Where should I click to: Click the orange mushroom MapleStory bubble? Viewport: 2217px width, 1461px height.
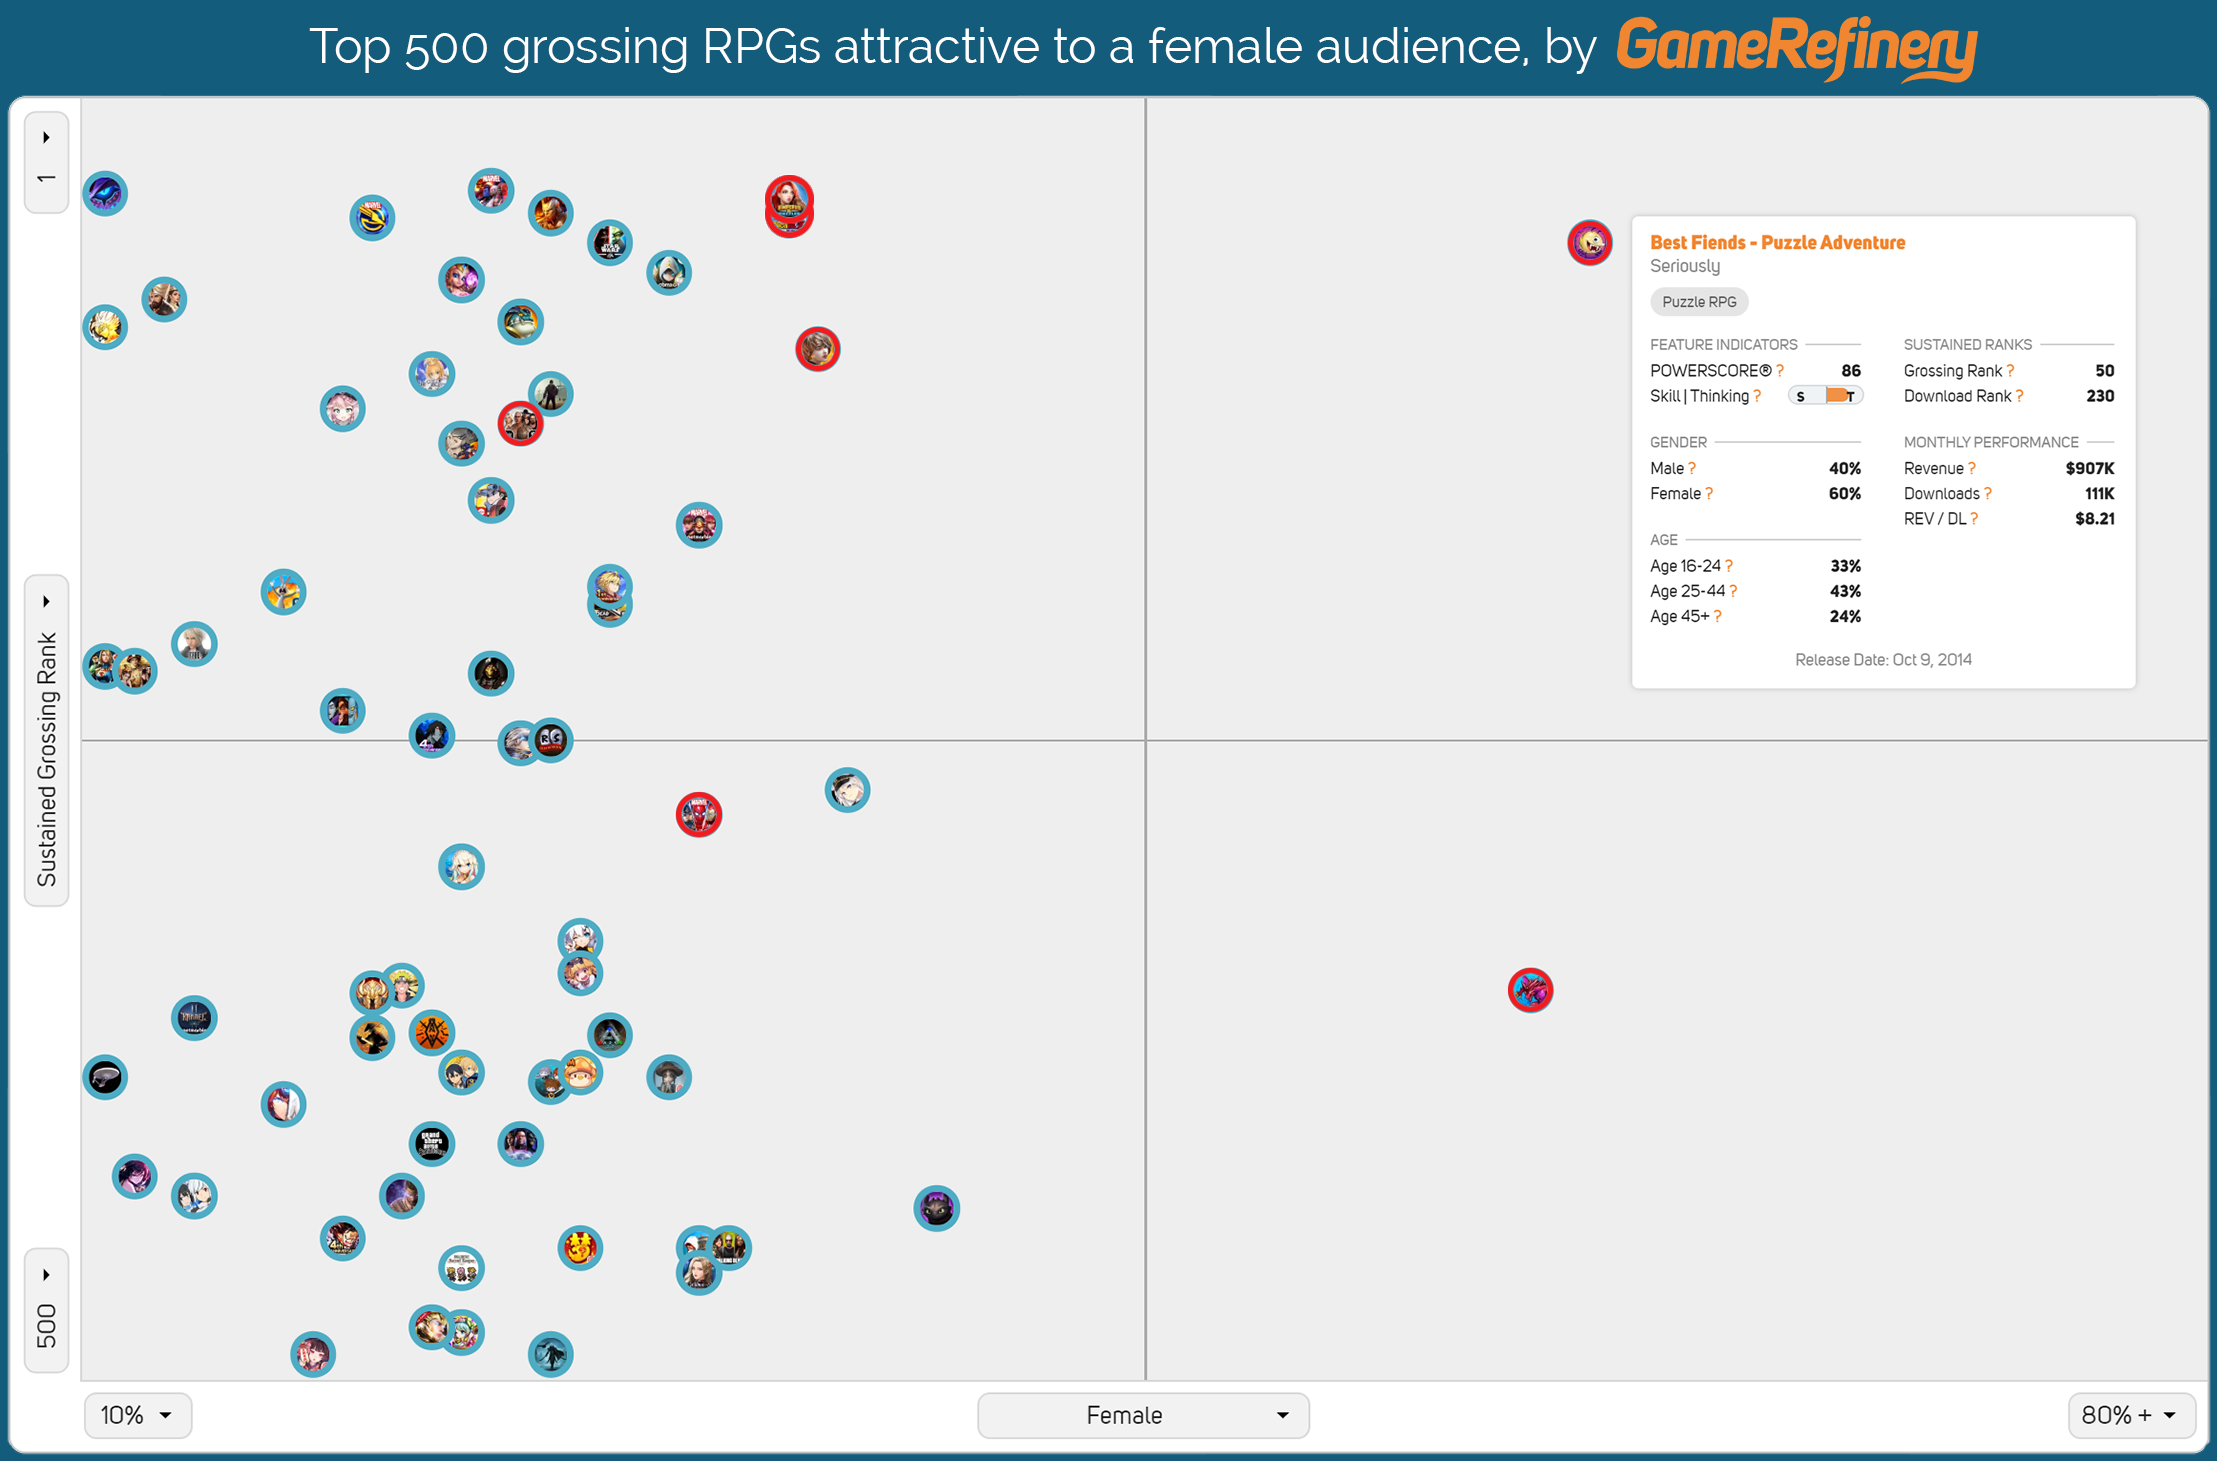point(580,1072)
